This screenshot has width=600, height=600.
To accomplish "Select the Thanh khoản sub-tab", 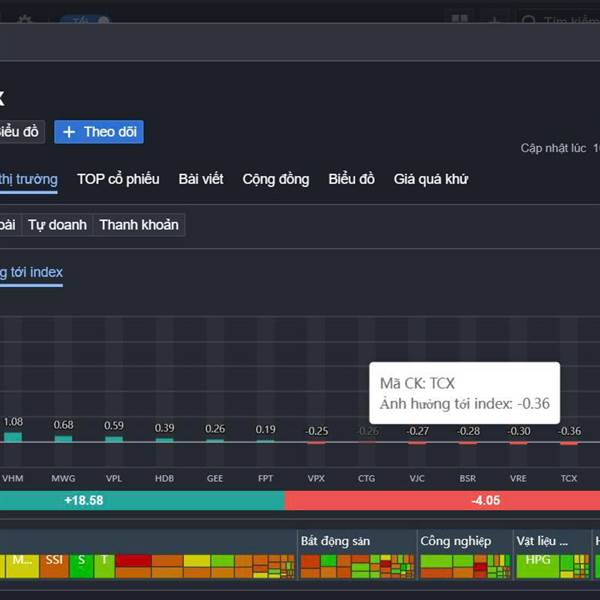I will point(139,225).
